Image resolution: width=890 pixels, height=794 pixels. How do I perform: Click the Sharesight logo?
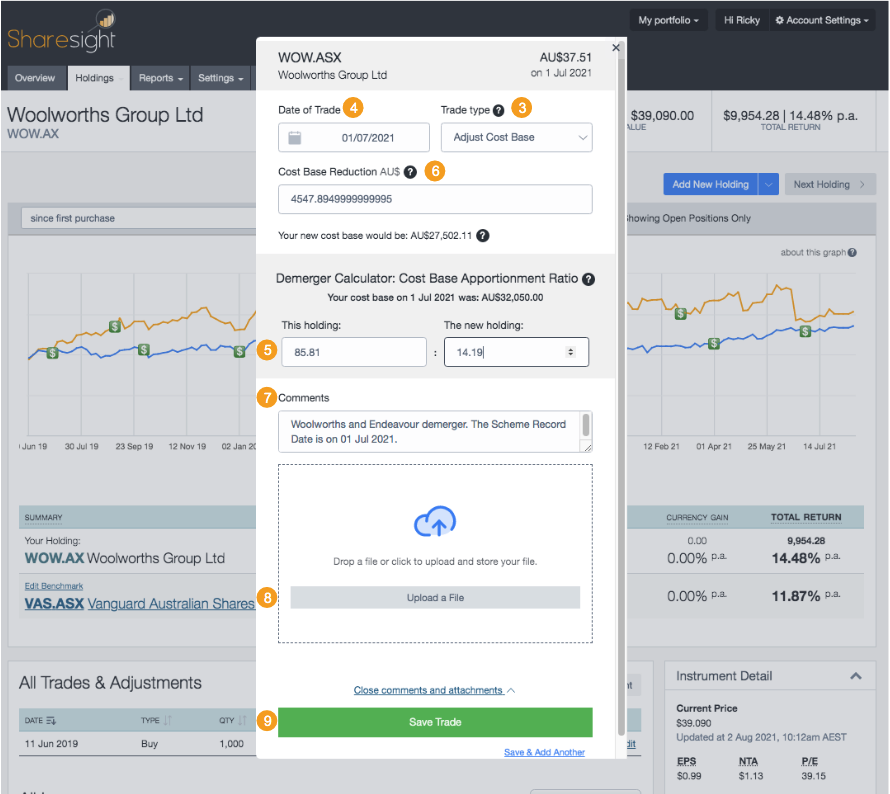click(61, 32)
